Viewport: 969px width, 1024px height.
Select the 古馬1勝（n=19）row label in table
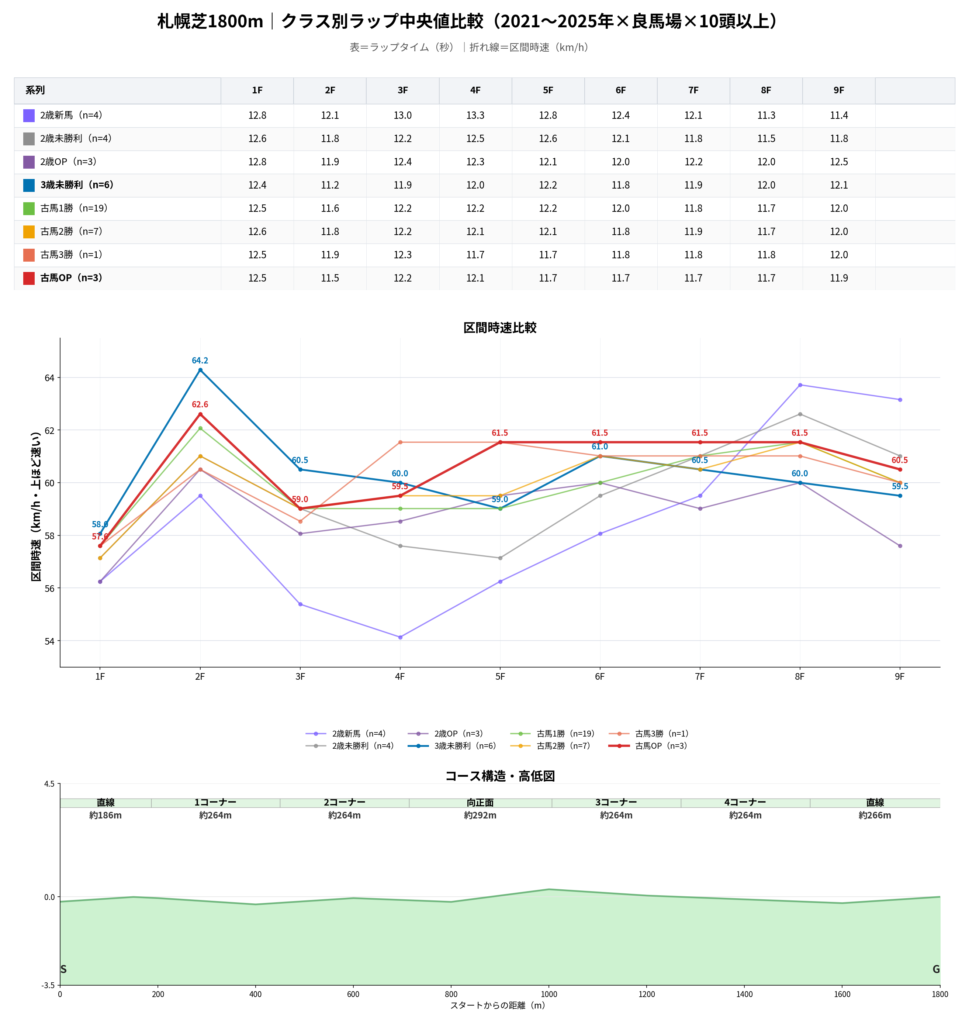click(x=74, y=208)
